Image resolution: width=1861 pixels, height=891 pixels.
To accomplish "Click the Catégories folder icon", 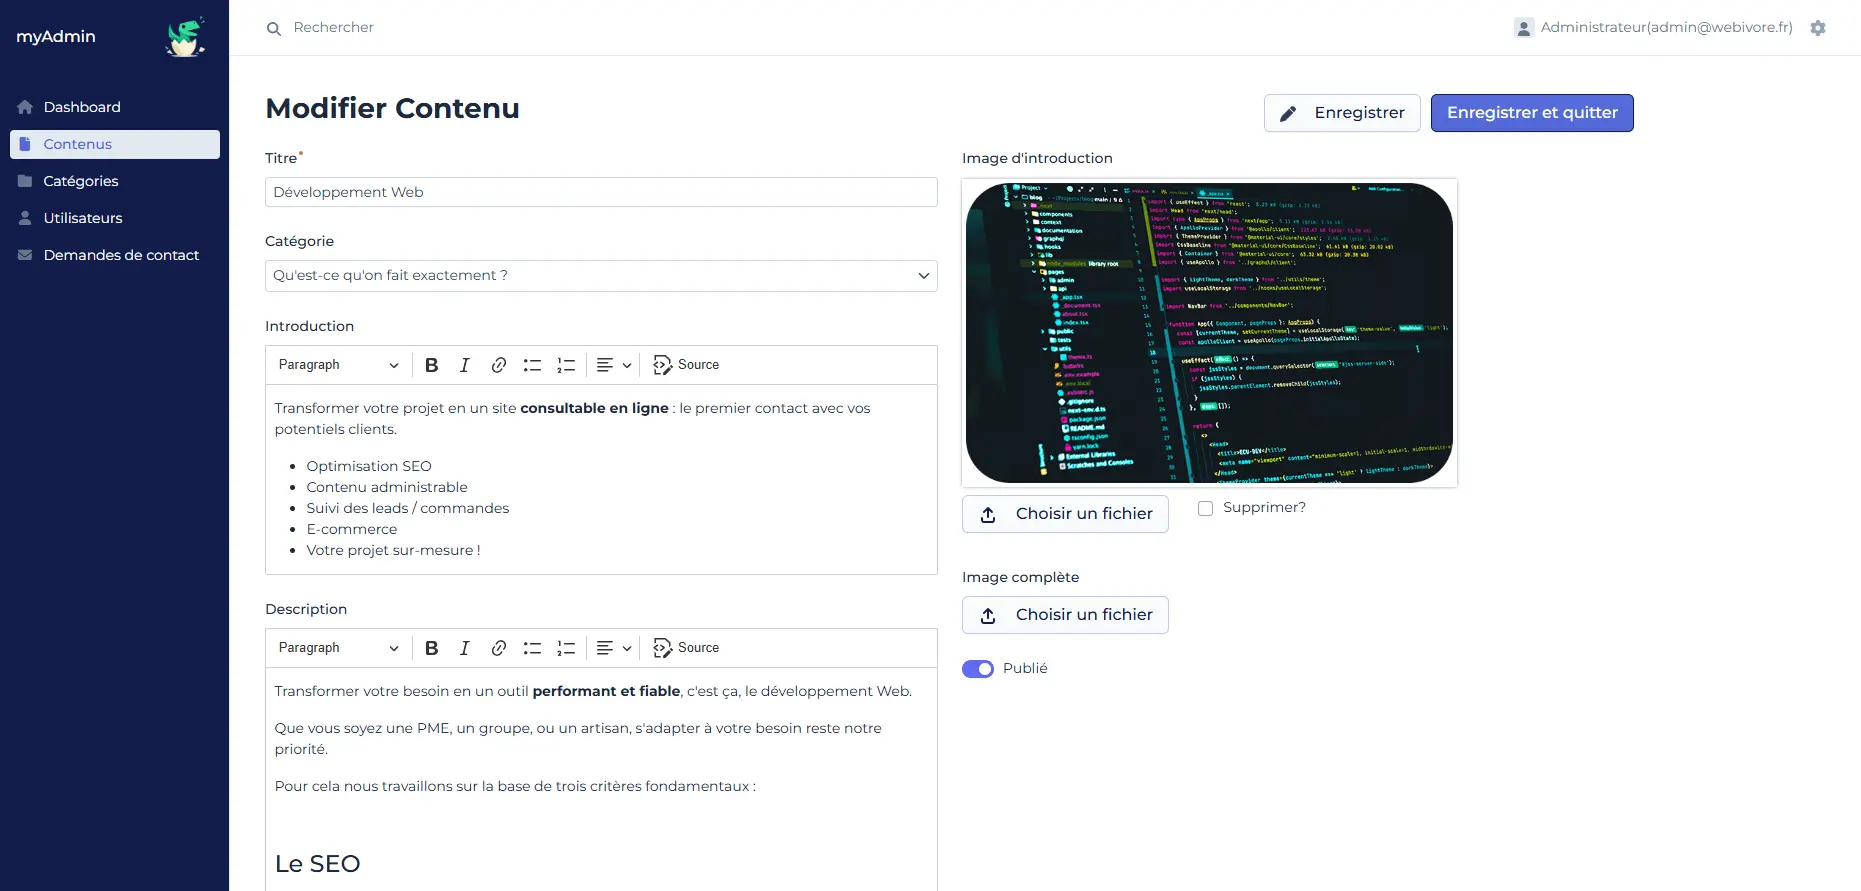I will (25, 181).
